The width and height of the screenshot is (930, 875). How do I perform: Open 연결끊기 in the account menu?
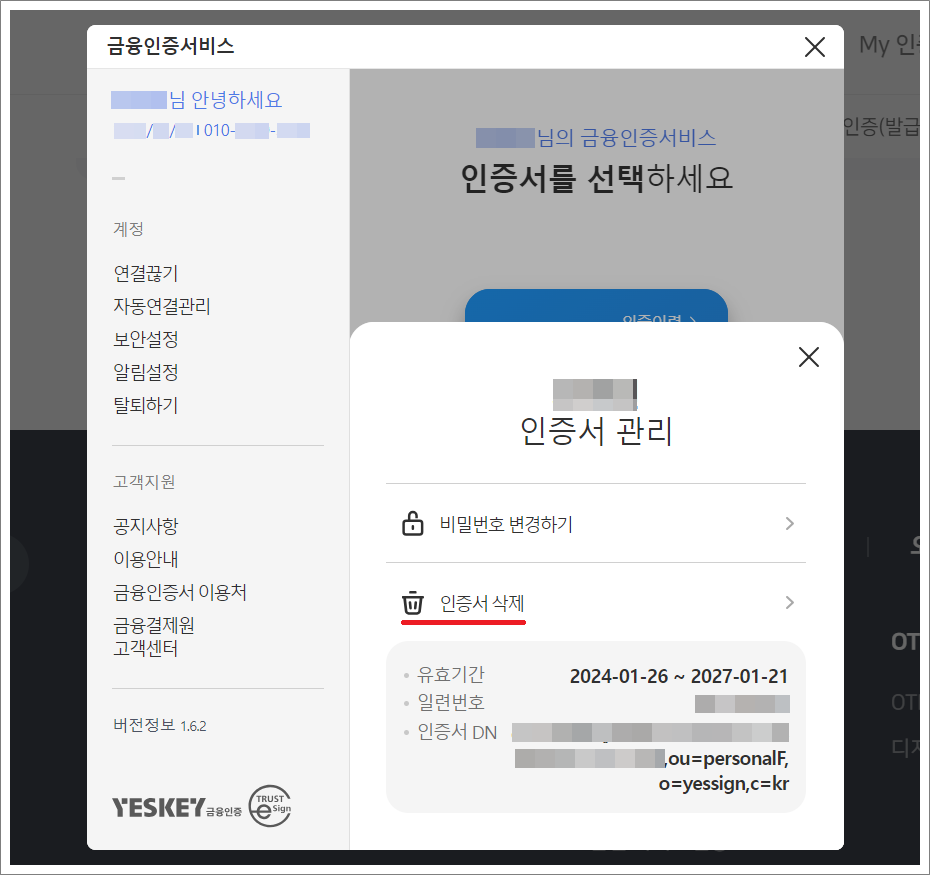[x=146, y=273]
